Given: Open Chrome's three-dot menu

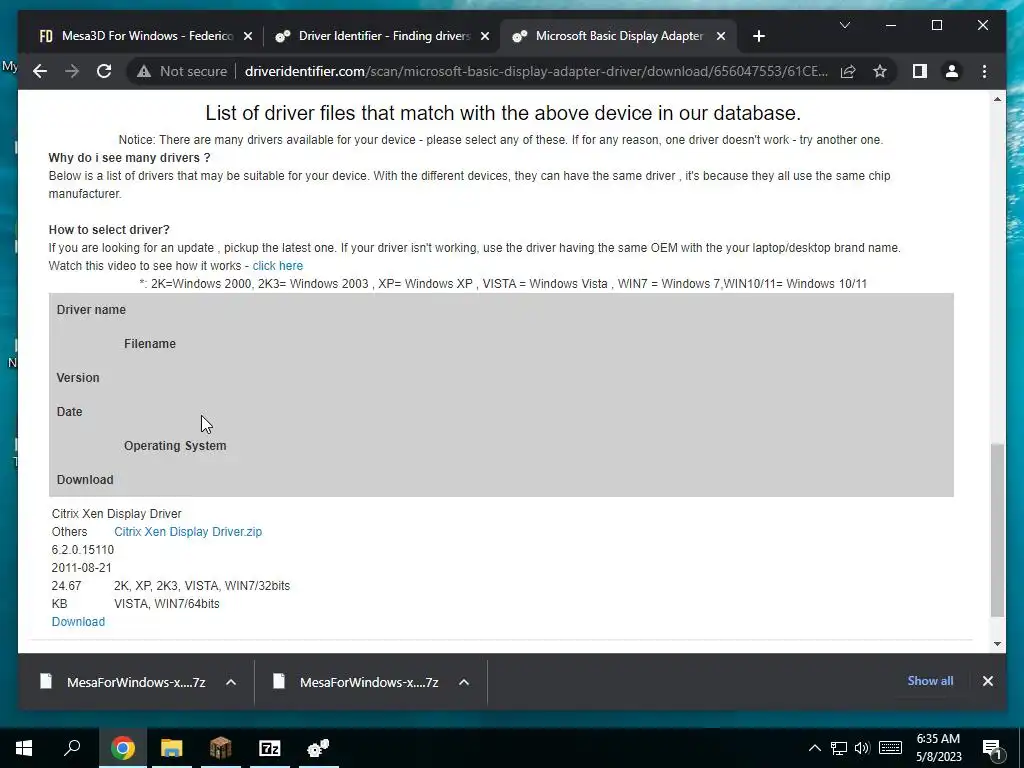Looking at the screenshot, I should (x=984, y=71).
